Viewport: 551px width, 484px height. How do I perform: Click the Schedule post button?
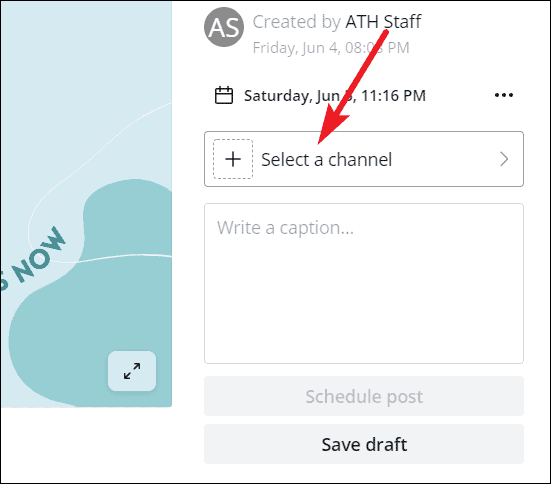(x=364, y=396)
